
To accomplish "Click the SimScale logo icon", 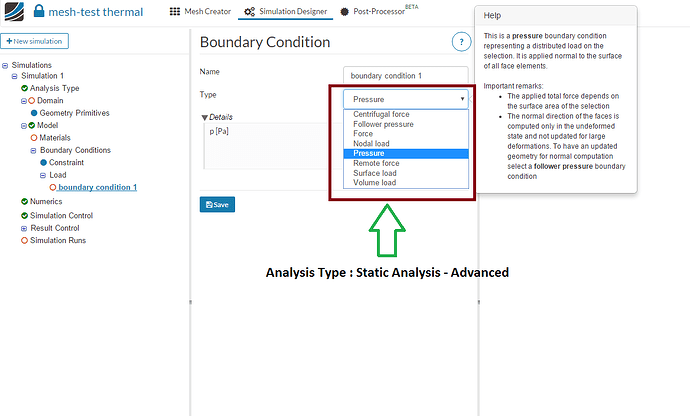I will 15,12.
